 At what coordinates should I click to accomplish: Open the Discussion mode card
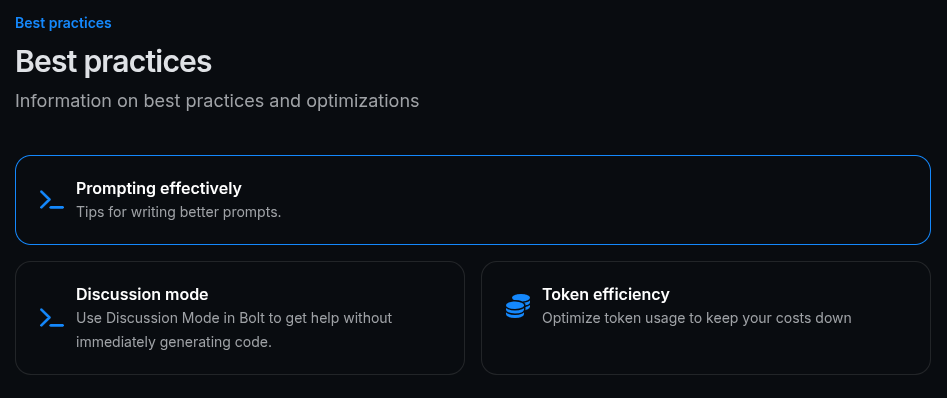(240, 318)
